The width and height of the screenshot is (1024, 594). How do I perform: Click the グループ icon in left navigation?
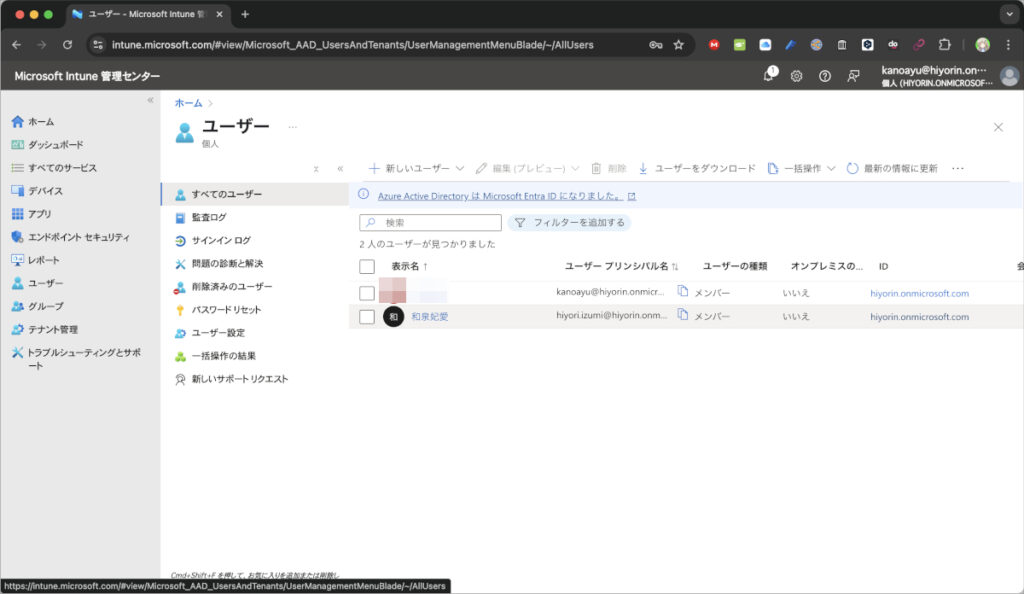point(18,306)
